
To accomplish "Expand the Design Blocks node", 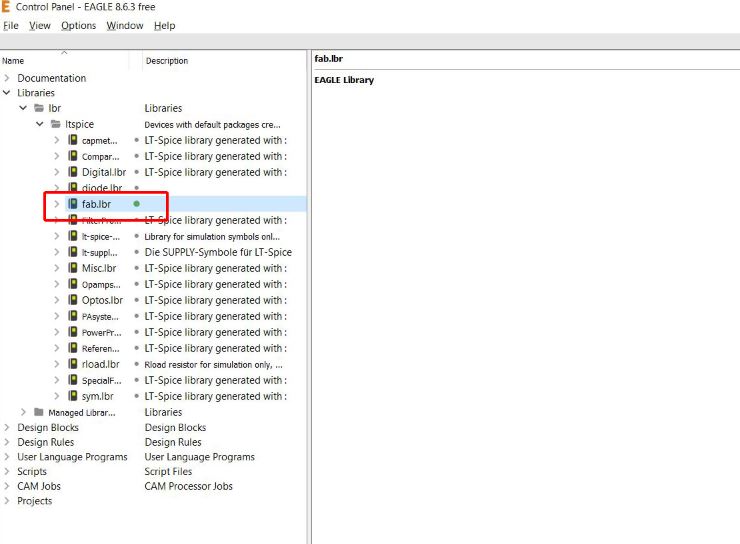I will point(7,427).
